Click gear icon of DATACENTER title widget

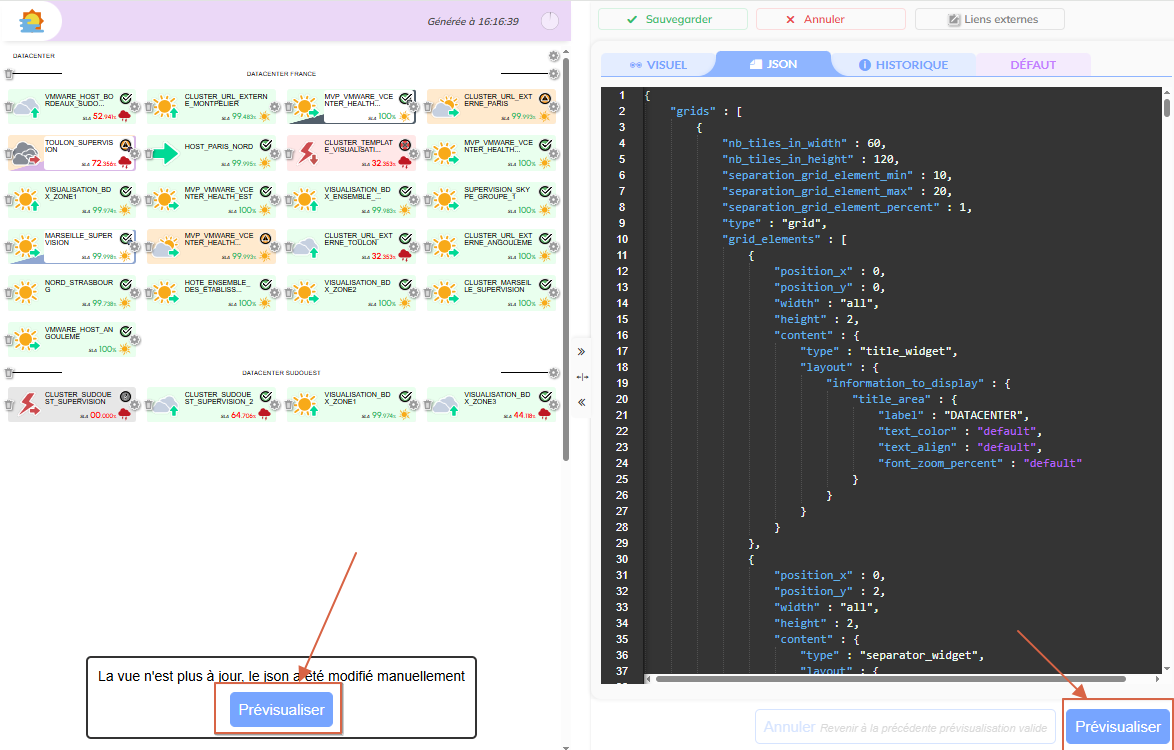click(x=554, y=56)
